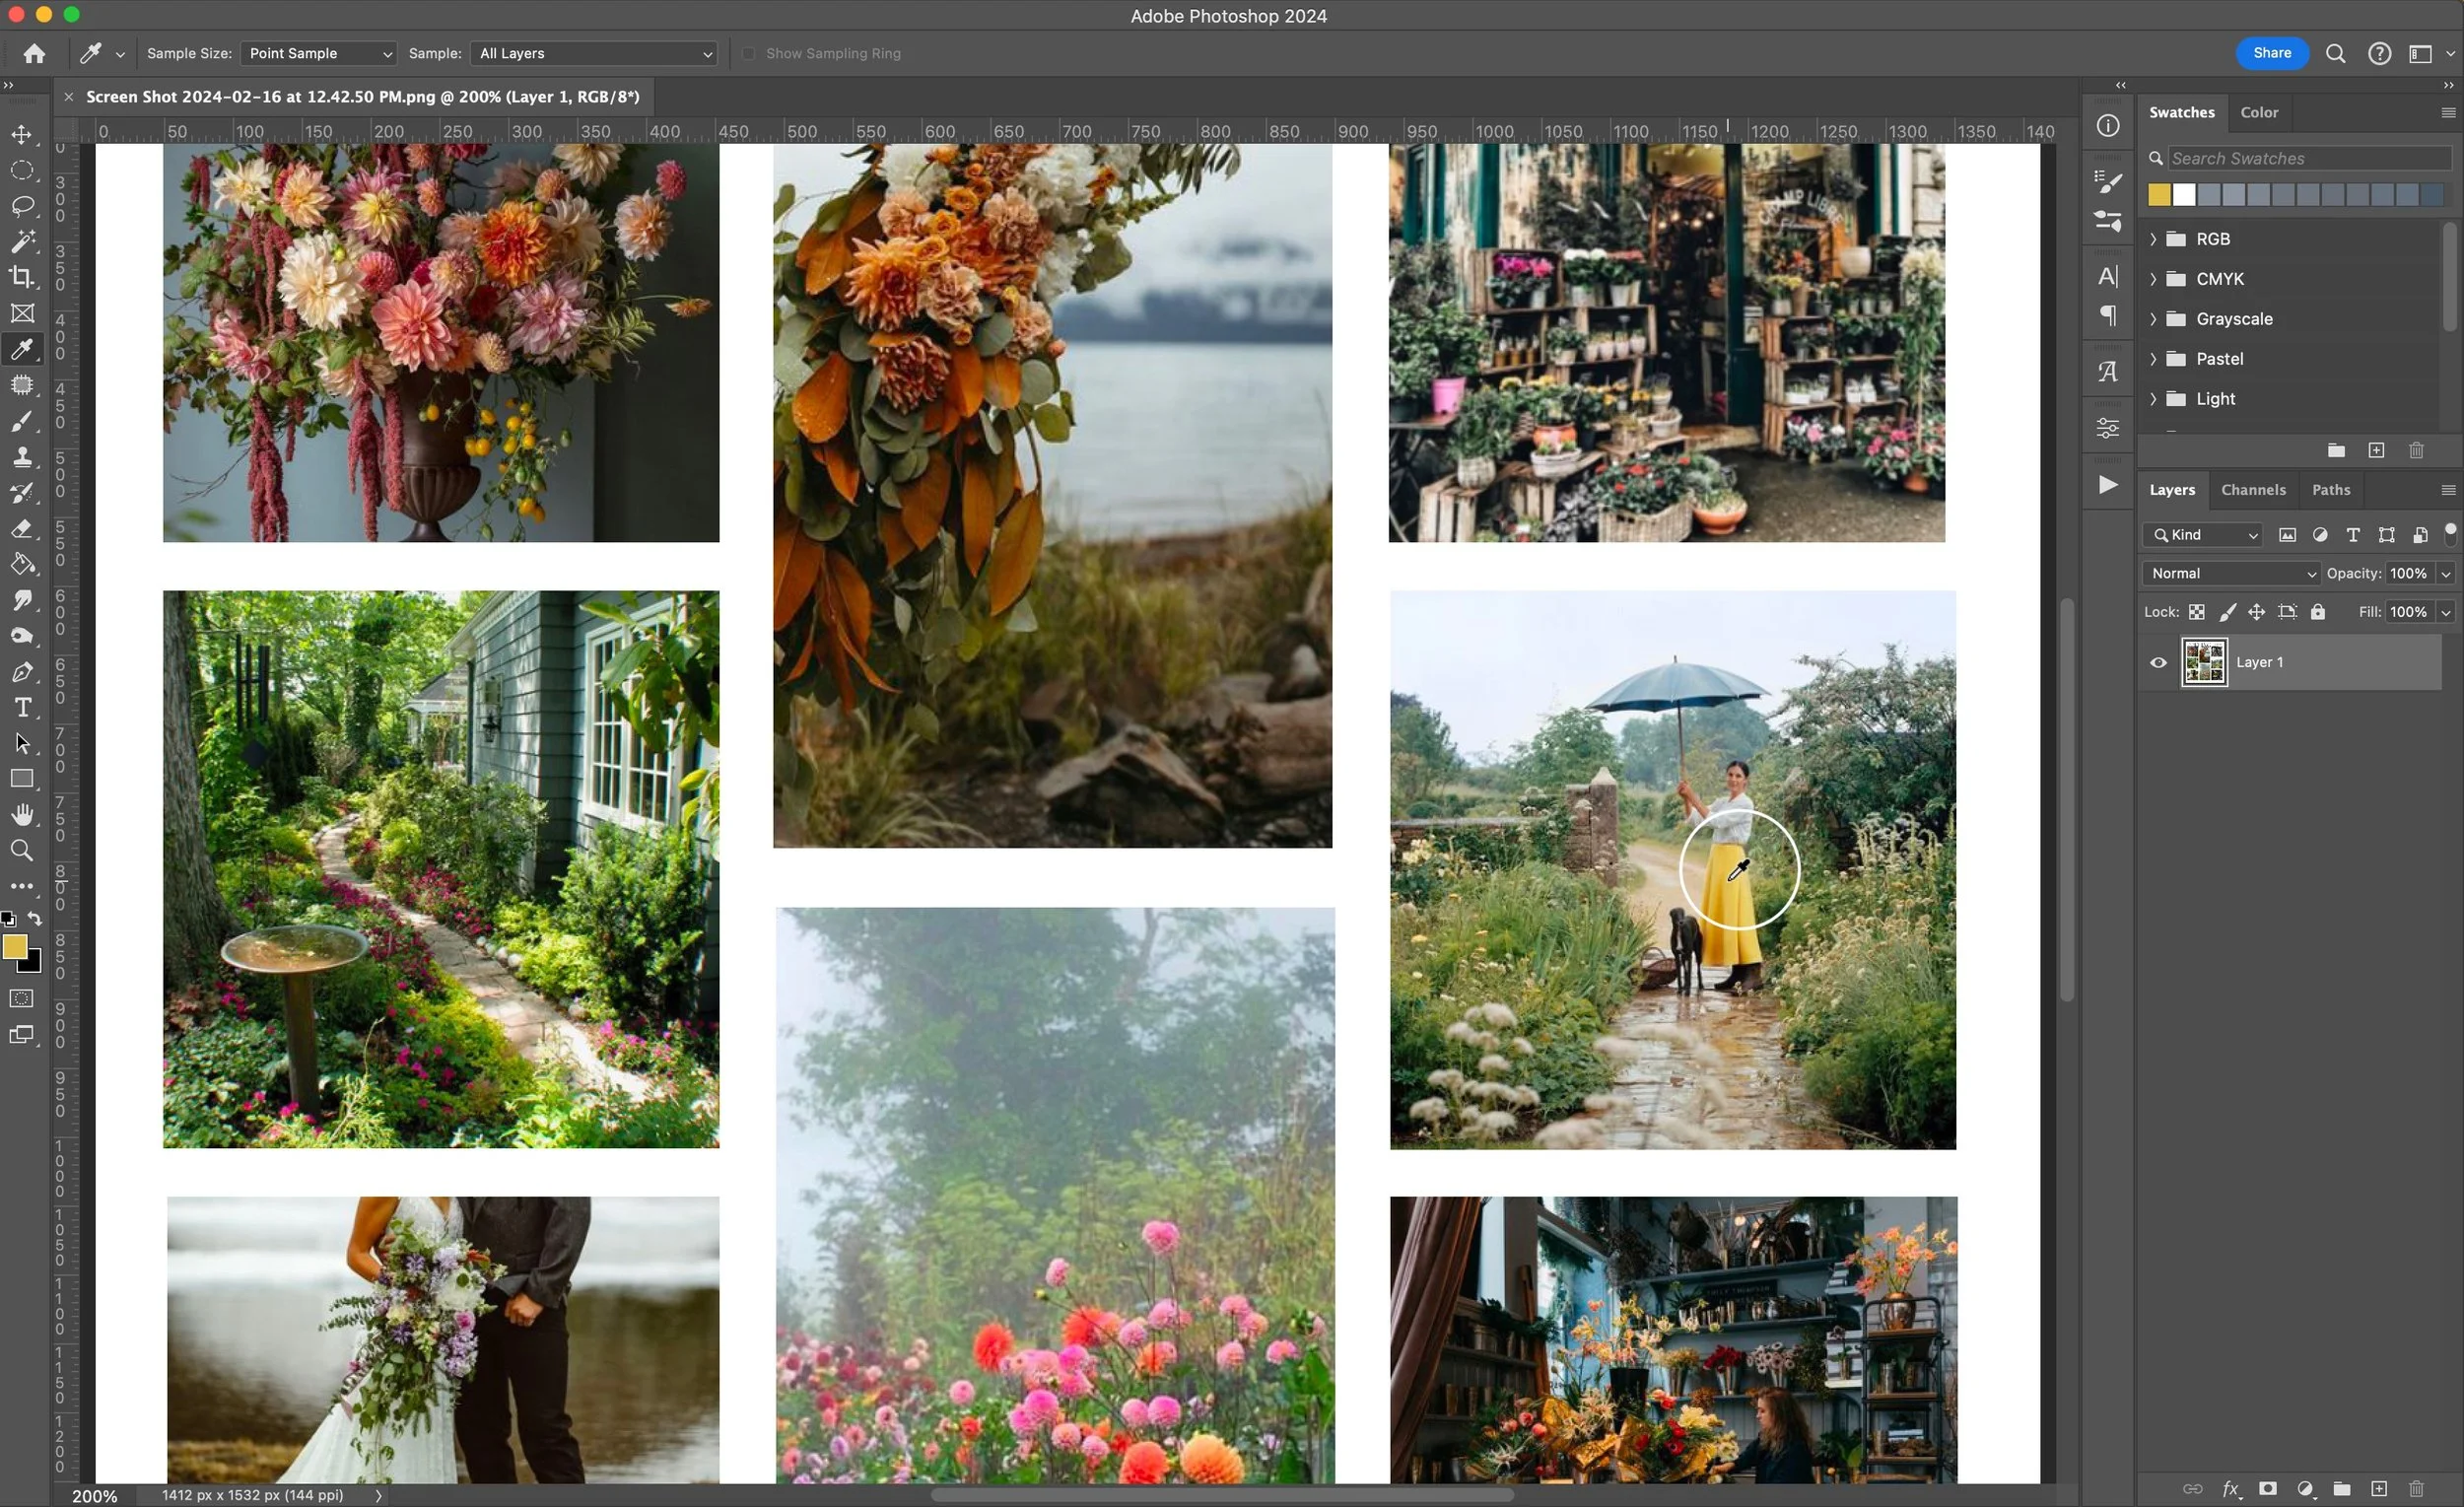The height and width of the screenshot is (1507, 2464).
Task: Create a new layer from the Layers footer
Action: pos(2379,1489)
